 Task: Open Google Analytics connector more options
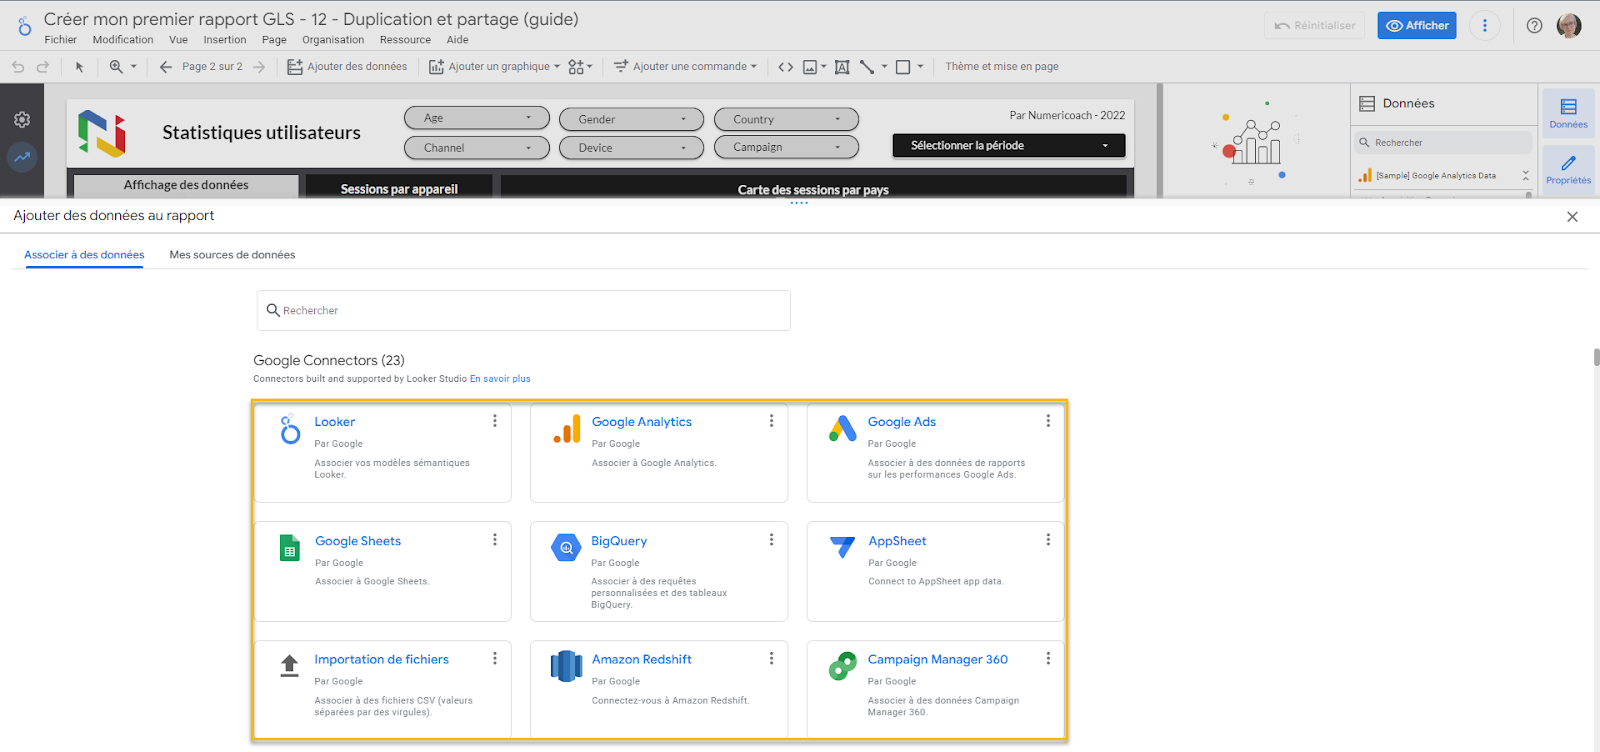coord(771,421)
